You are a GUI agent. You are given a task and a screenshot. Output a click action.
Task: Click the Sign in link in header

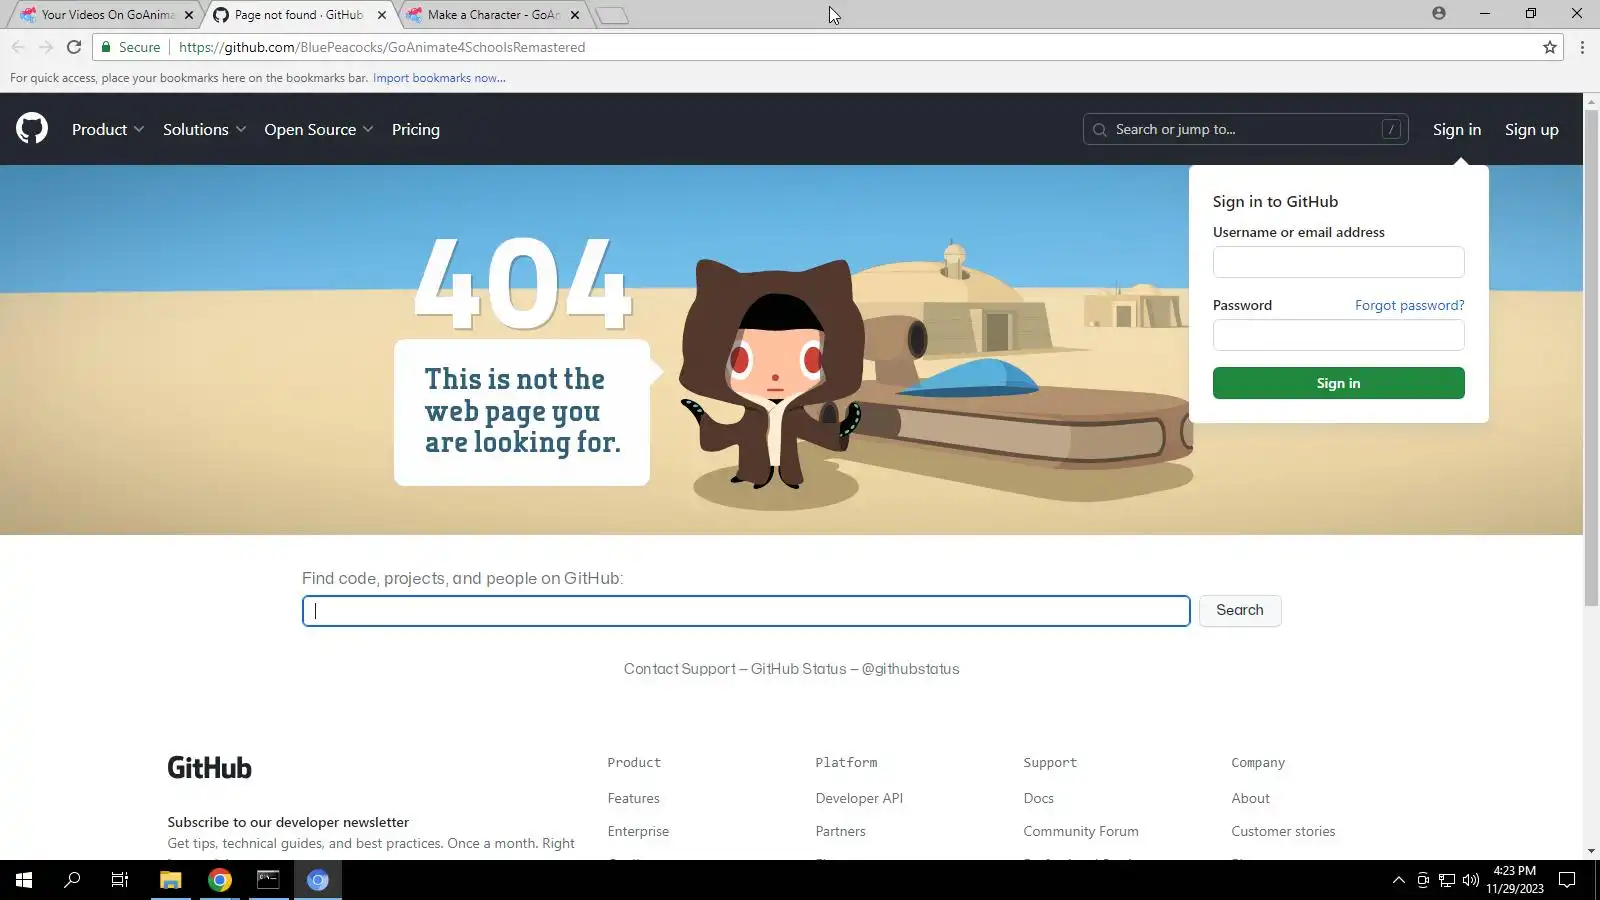pos(1457,129)
